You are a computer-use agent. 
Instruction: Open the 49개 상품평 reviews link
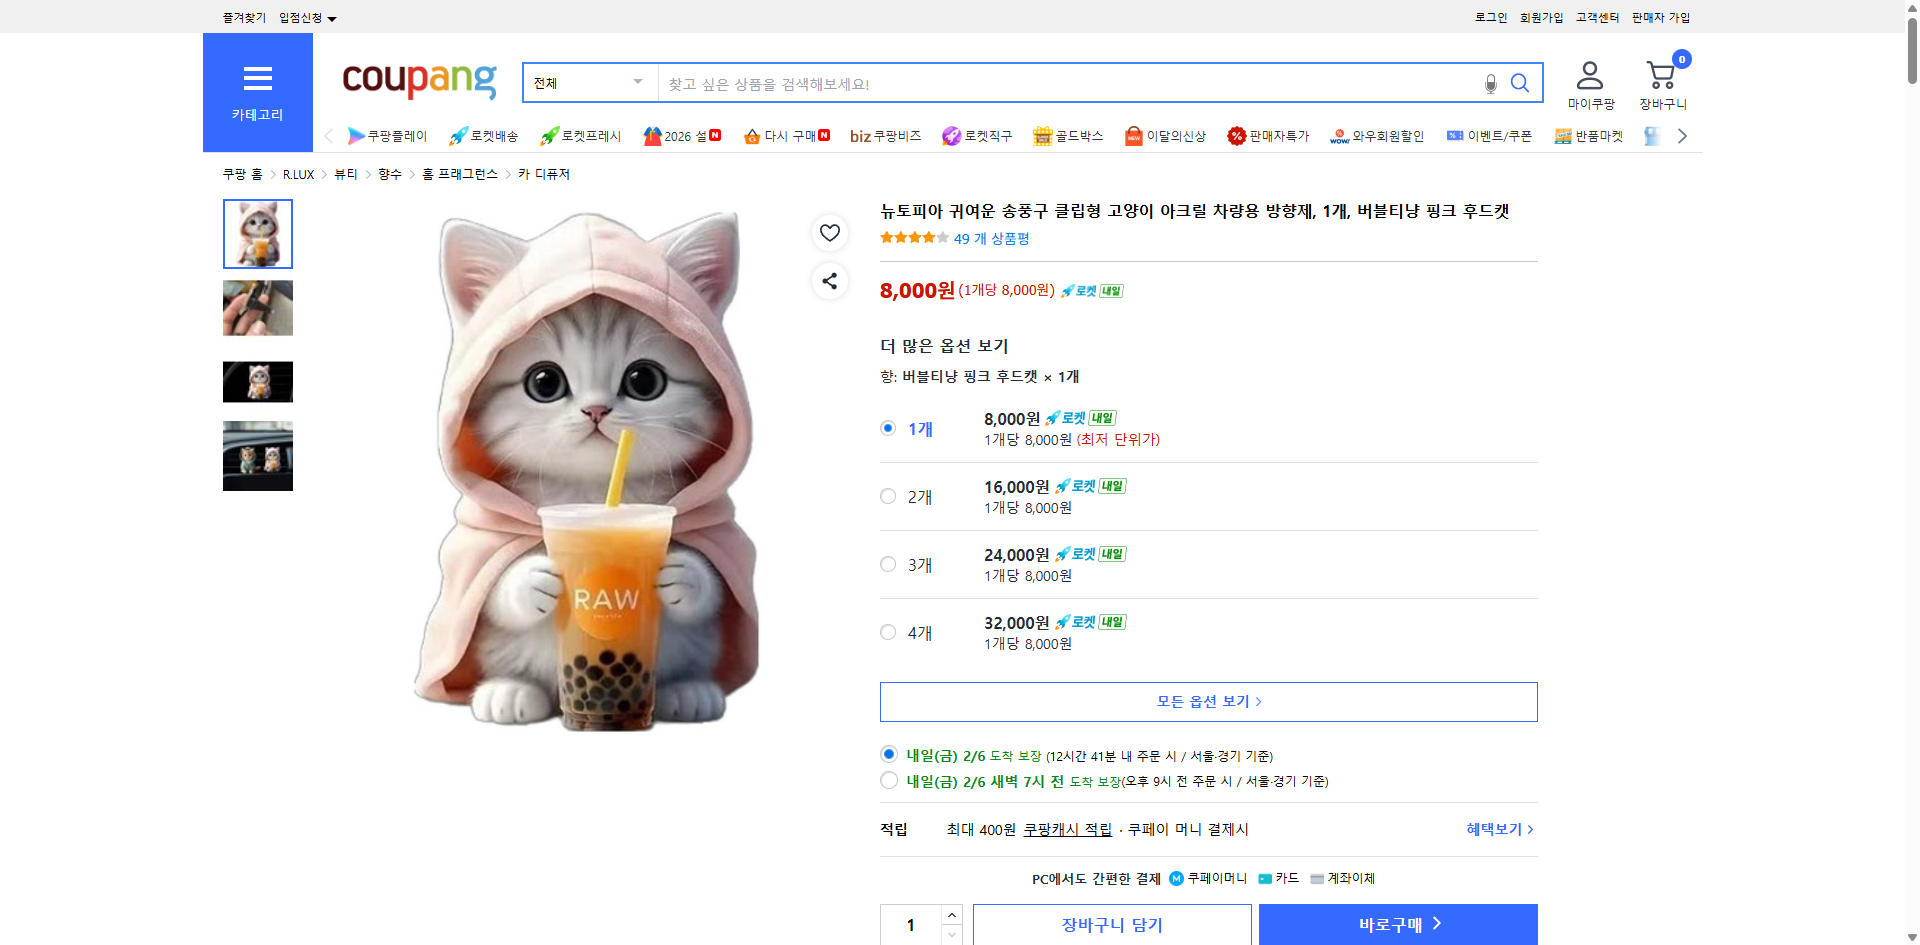(990, 239)
